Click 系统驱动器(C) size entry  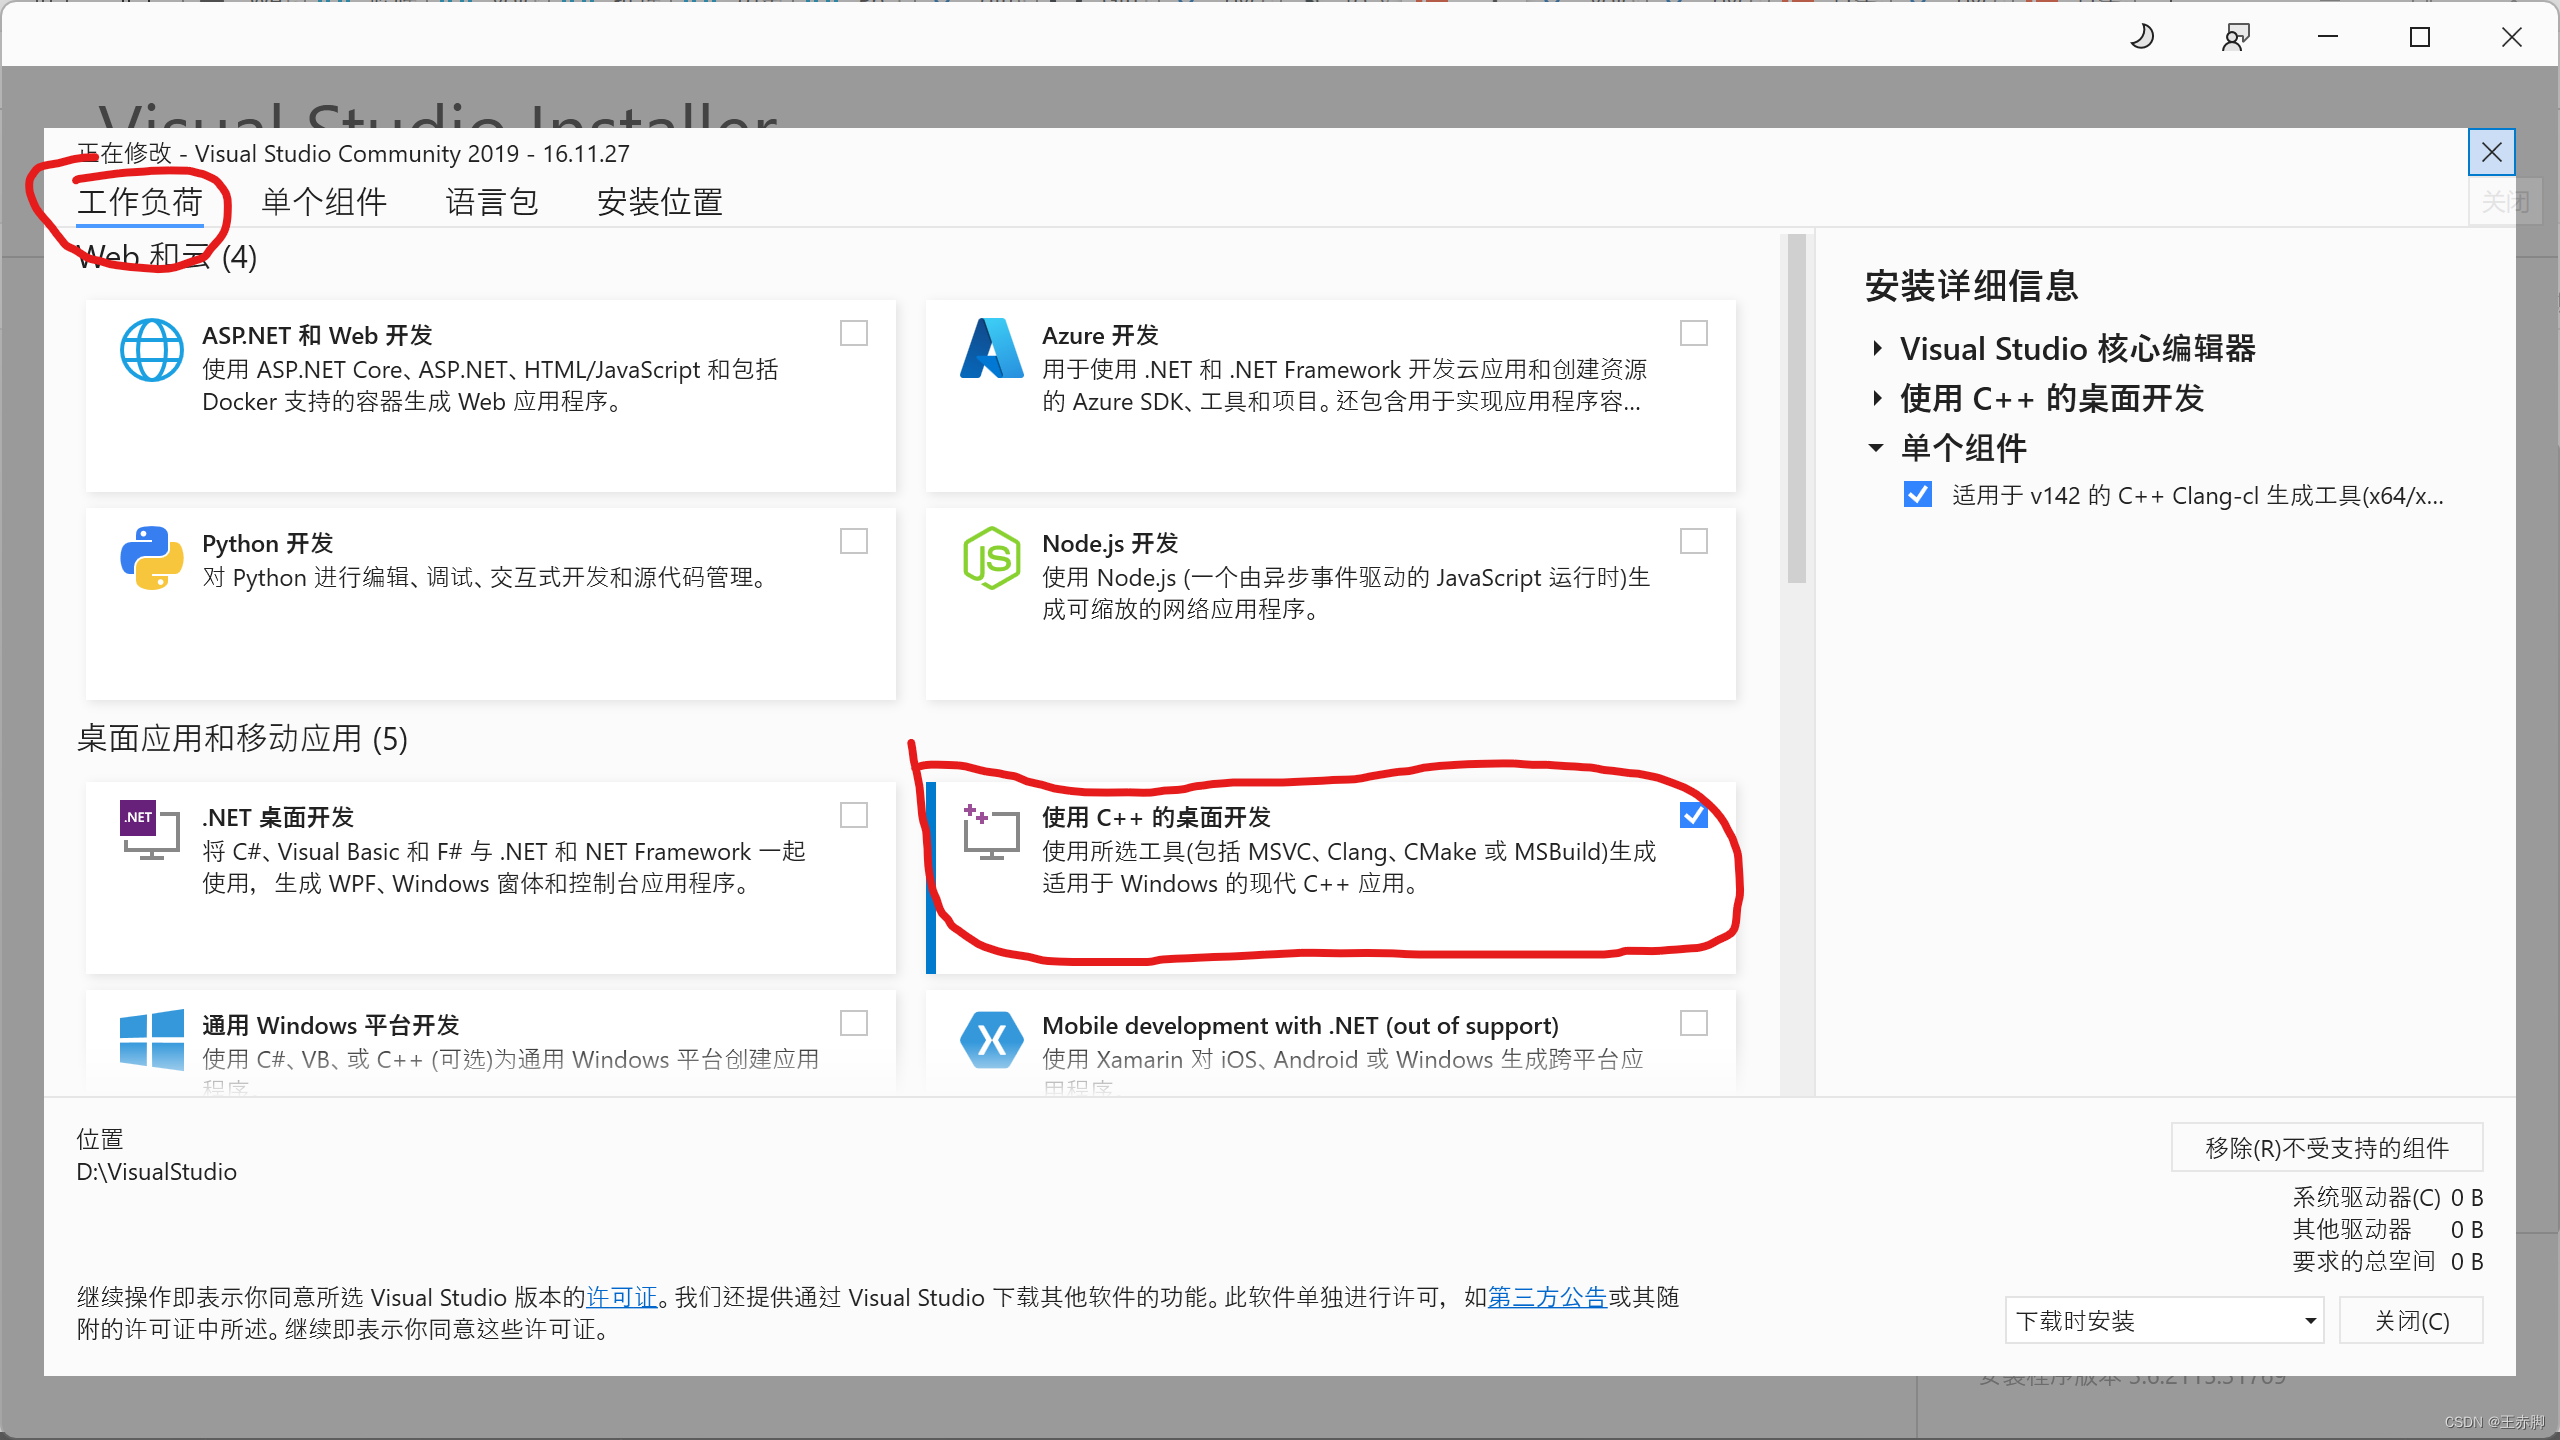2387,1197
